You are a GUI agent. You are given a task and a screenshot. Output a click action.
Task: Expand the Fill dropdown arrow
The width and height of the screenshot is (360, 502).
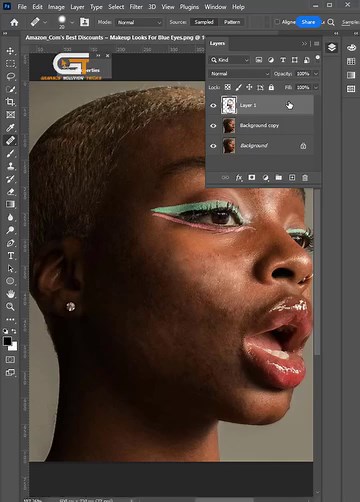(316, 87)
